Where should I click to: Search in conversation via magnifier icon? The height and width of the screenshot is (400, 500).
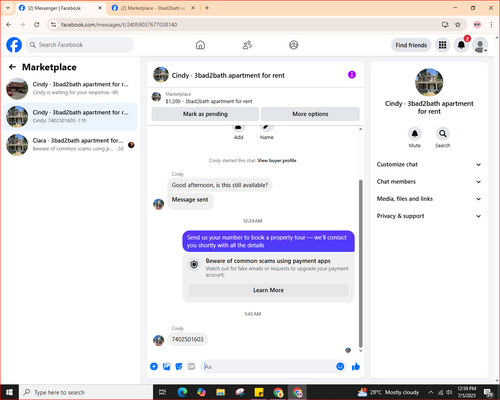pyautogui.click(x=443, y=134)
